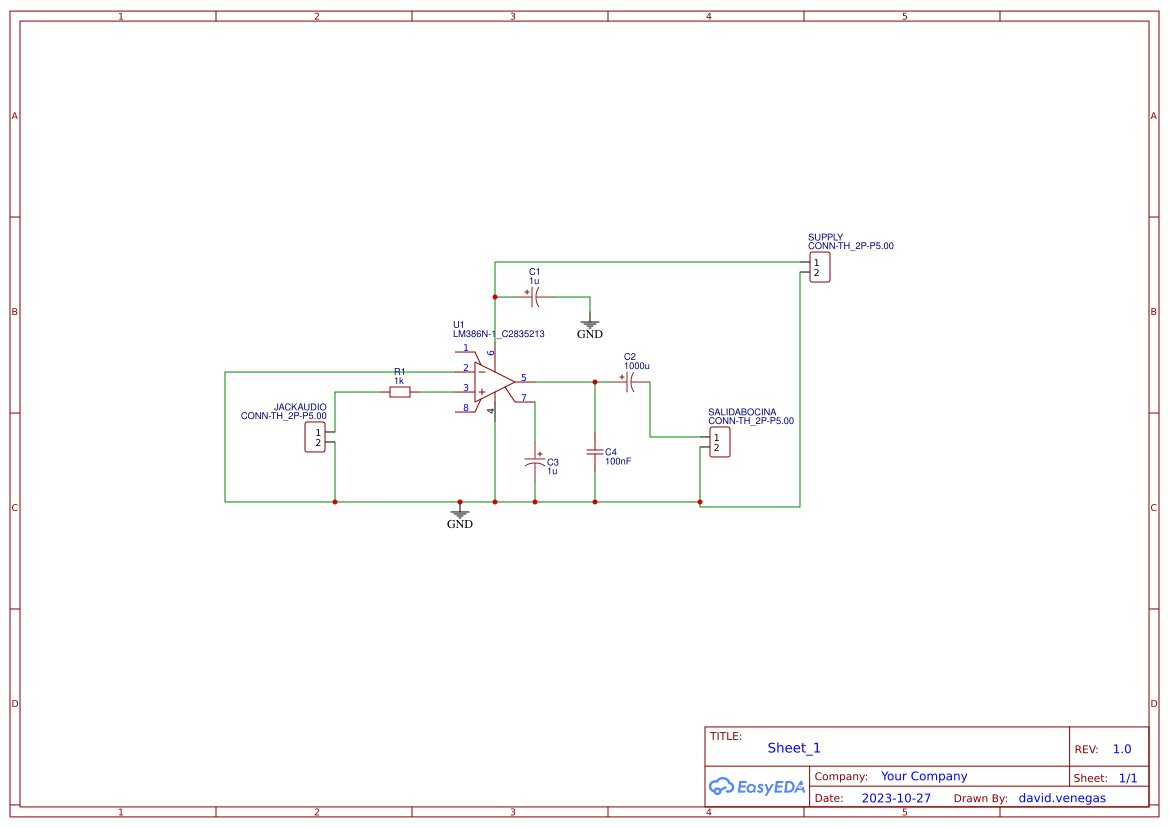1169x827 pixels.
Task: Click the date 2023-10-27 field
Action: 896,798
